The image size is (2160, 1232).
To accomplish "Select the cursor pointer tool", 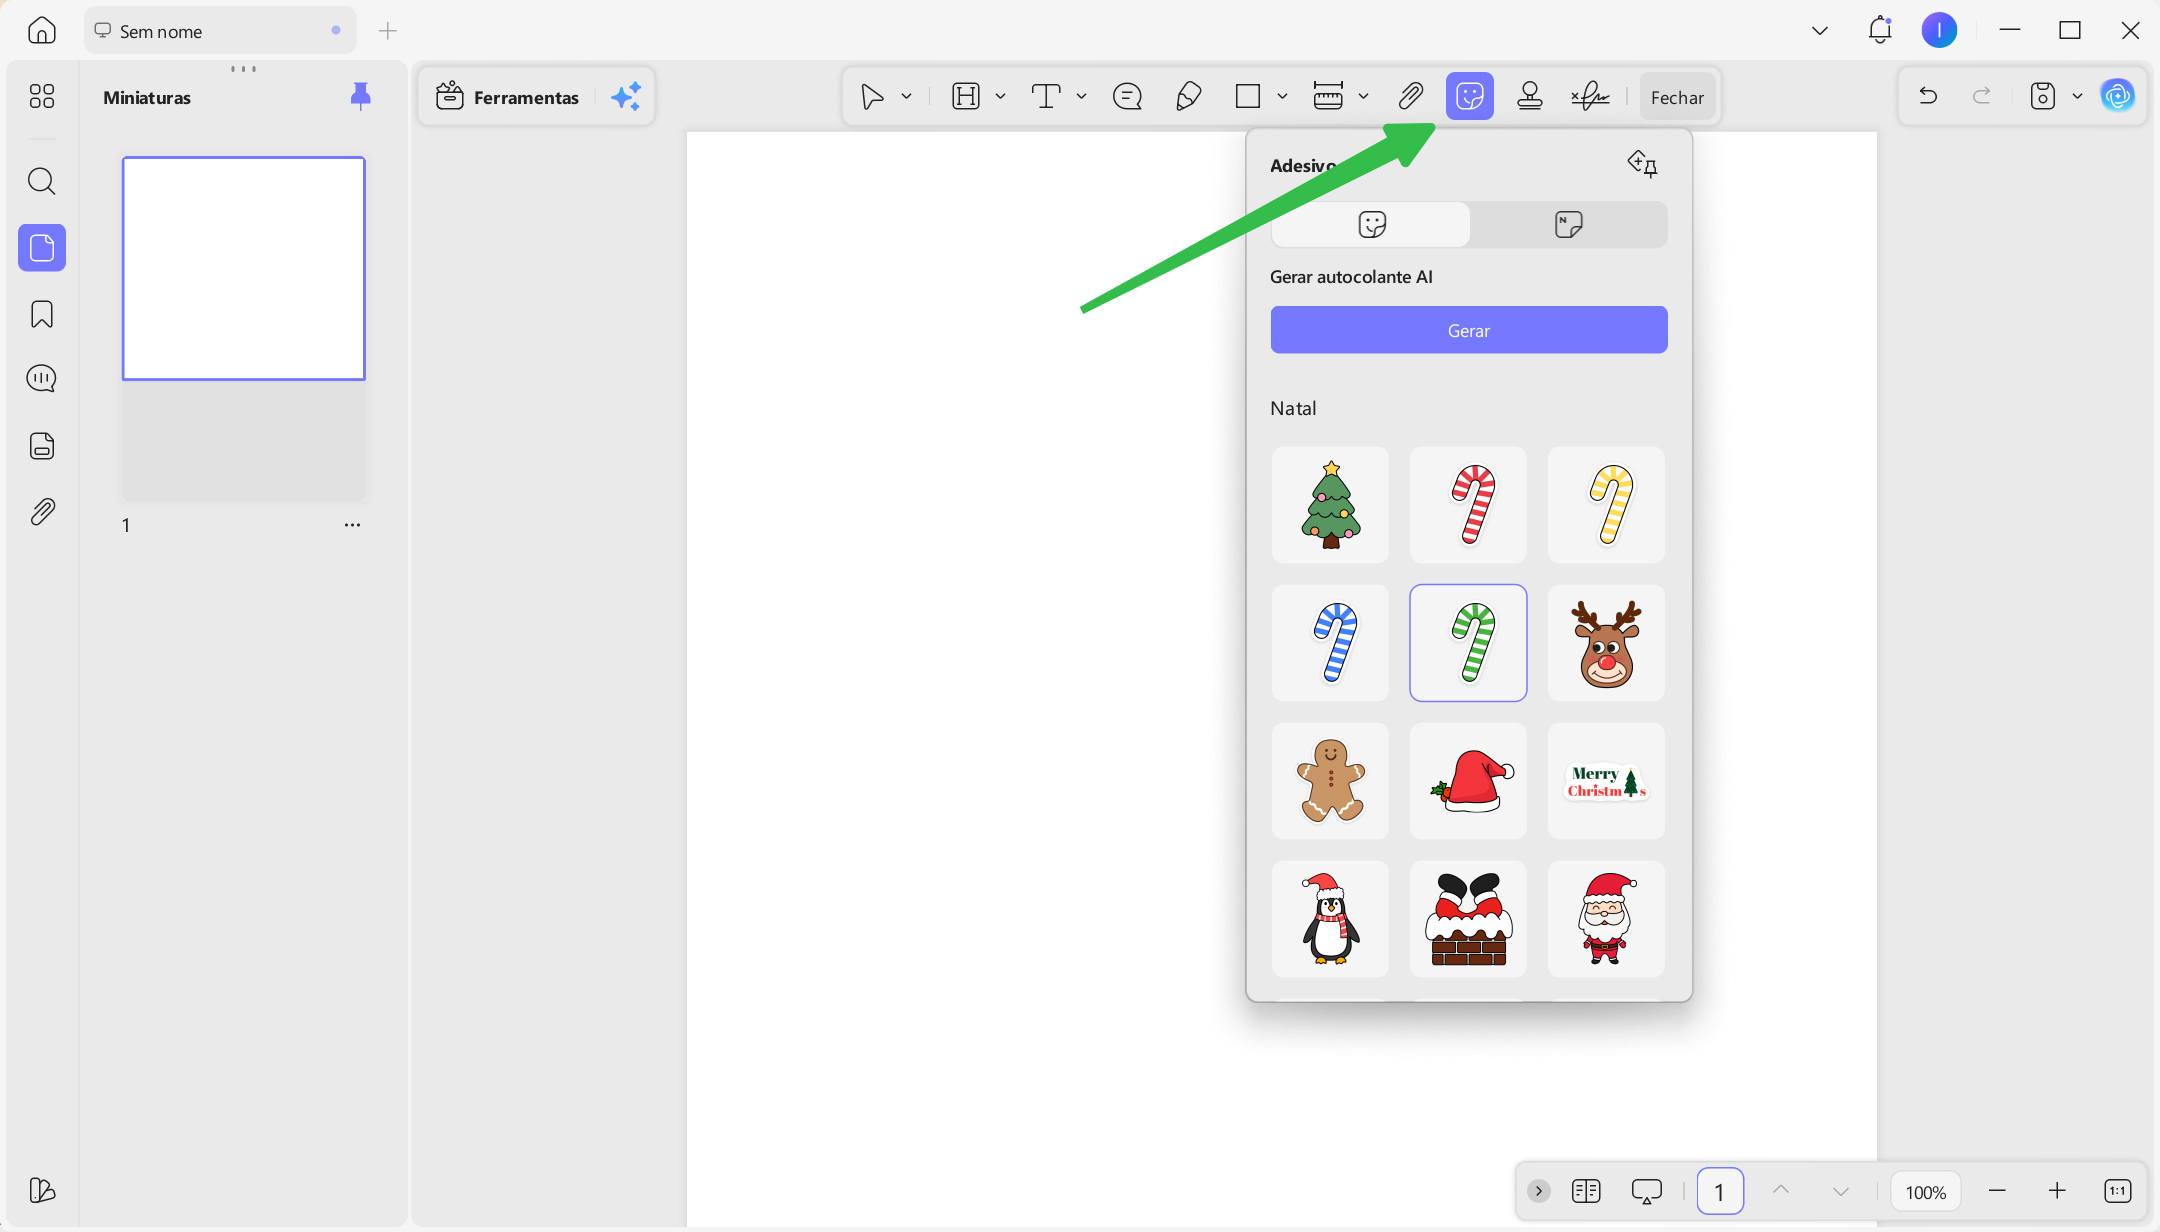I will (x=872, y=96).
